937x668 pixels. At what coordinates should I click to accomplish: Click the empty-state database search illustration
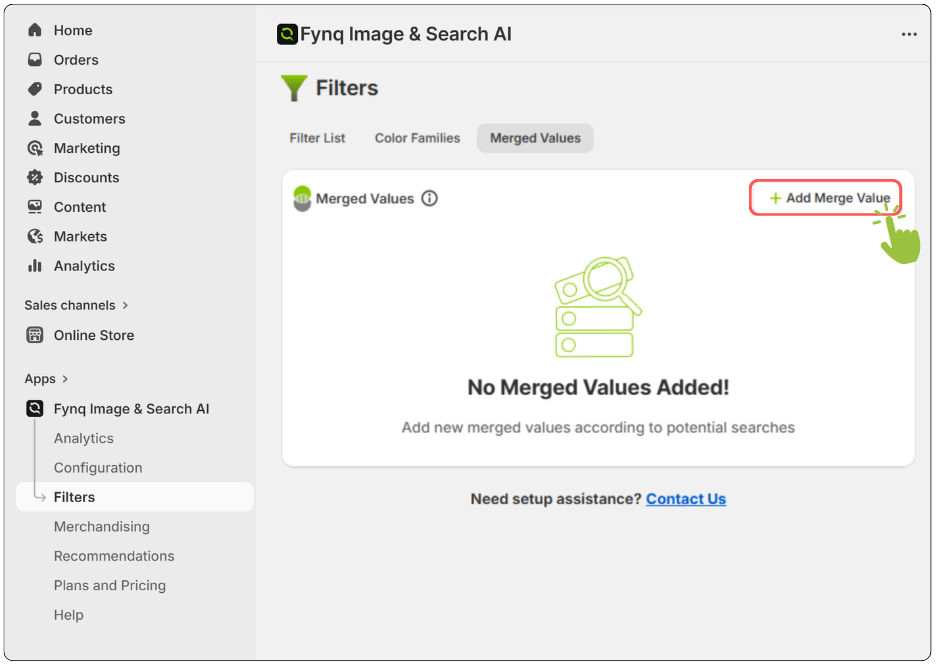pos(598,307)
